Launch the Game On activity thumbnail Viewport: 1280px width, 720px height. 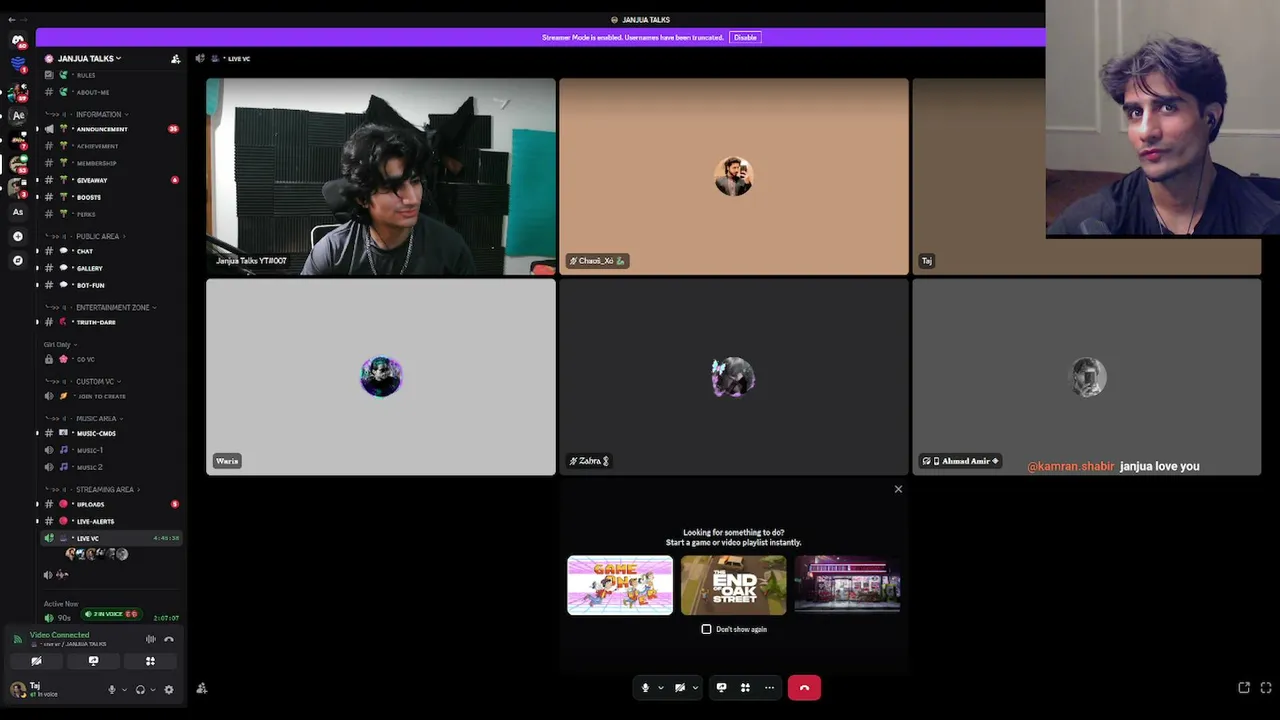coord(620,585)
